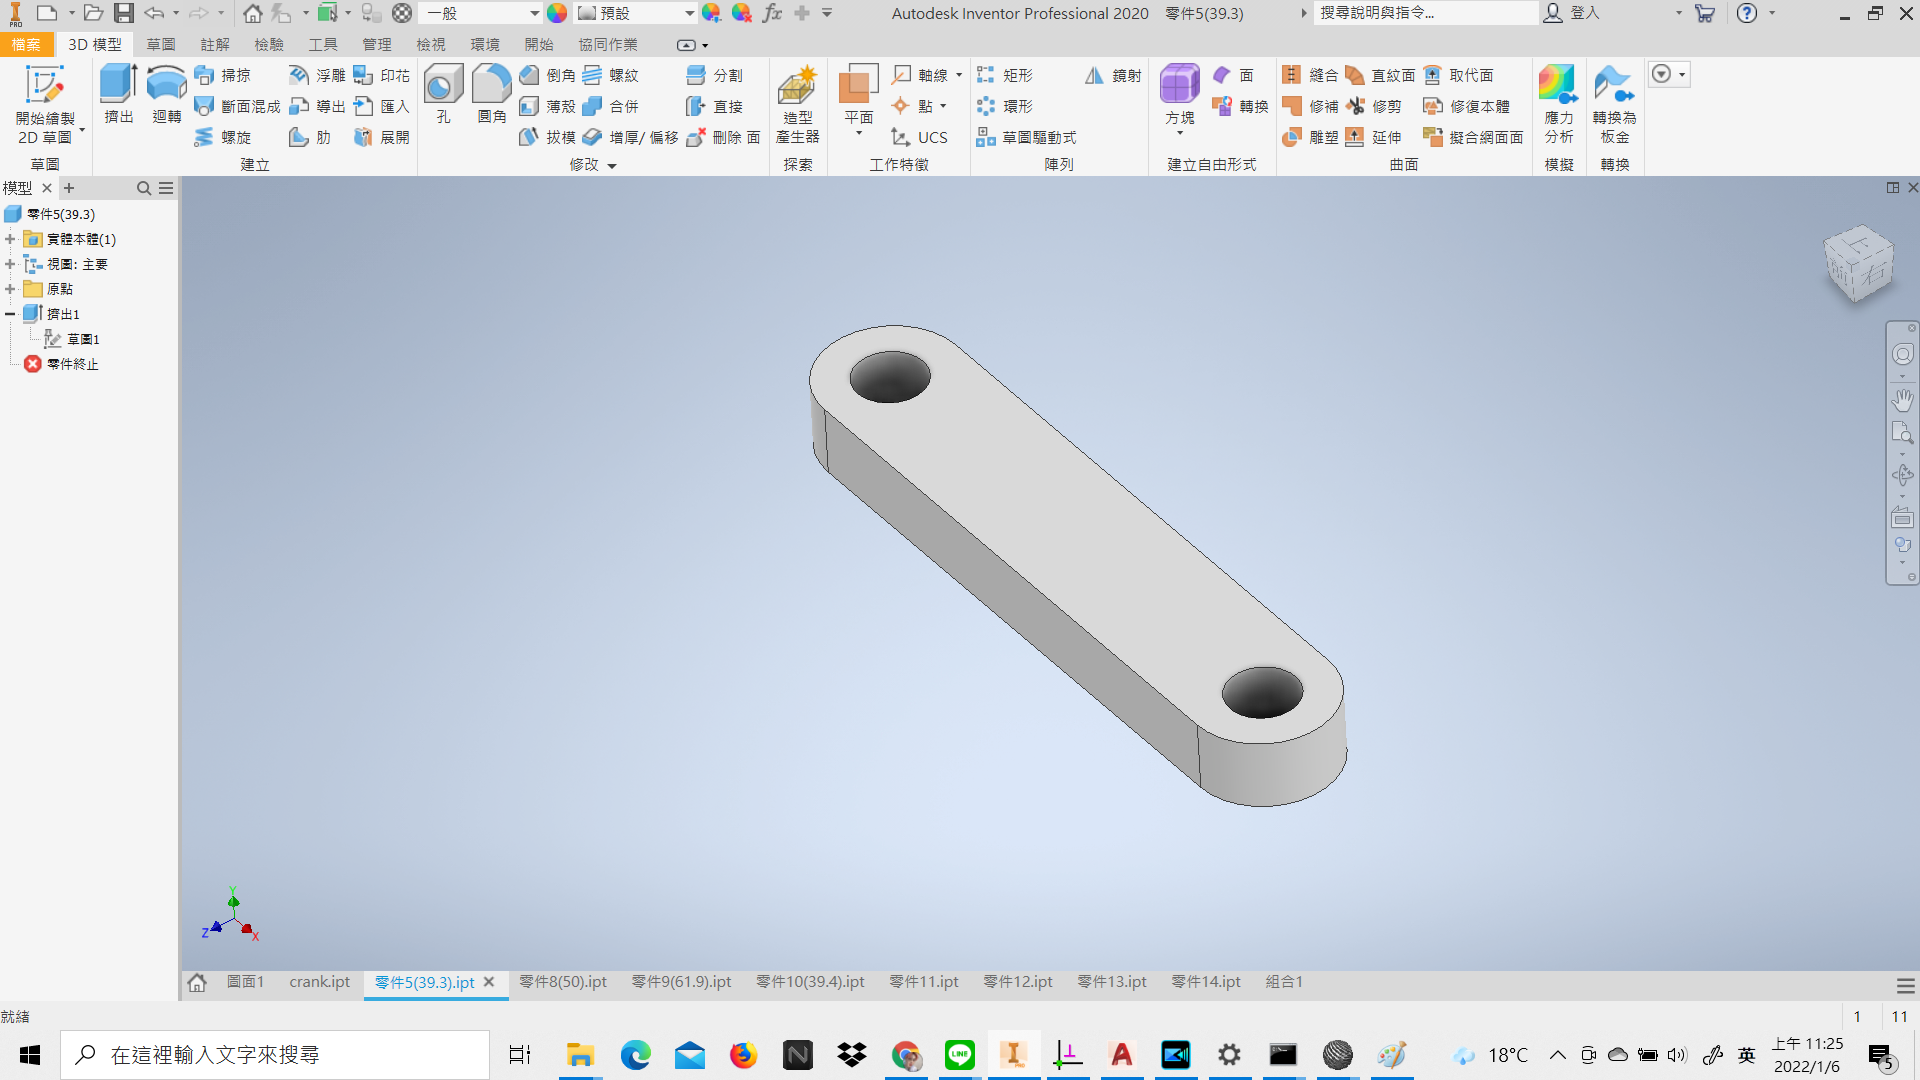Expand the 實體本體(1) tree node
Screen dimensions: 1920x1080
pyautogui.click(x=10, y=239)
